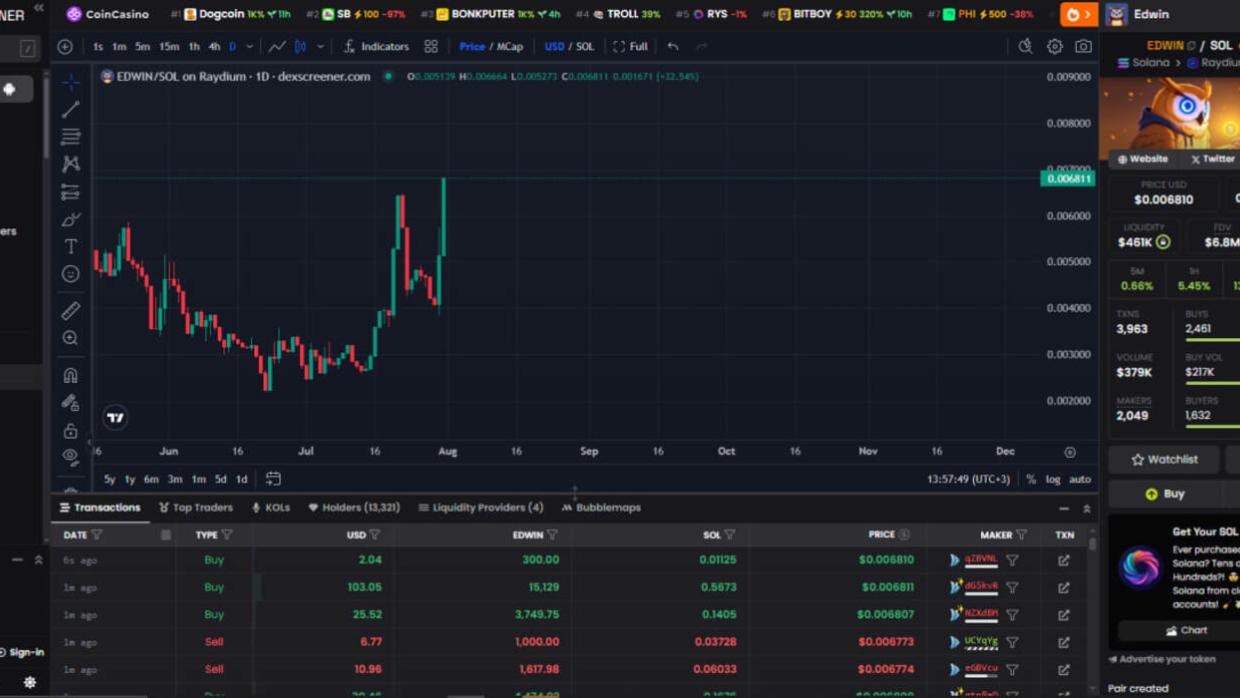Open the trending fire icon button
Screen dimensions: 1240x698
point(1078,15)
